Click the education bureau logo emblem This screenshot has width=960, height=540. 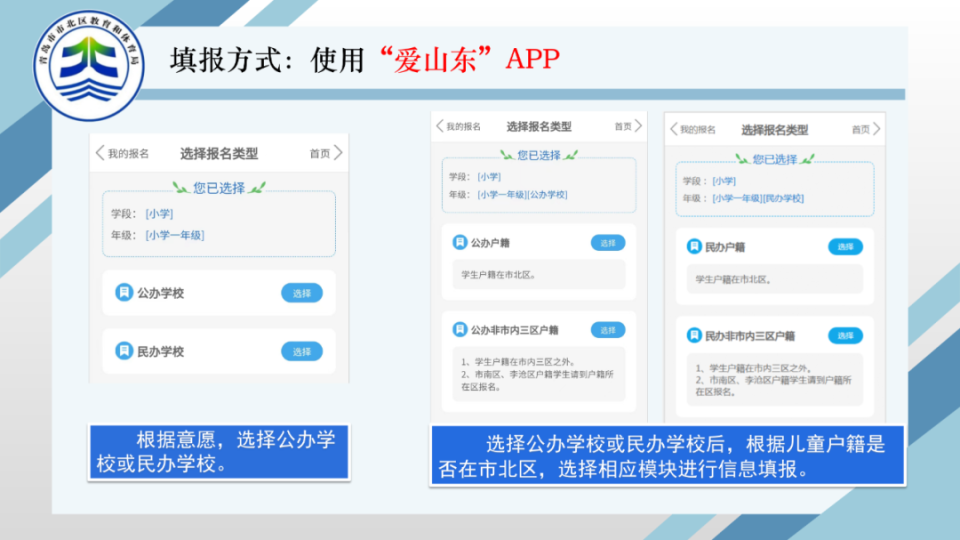coord(89,65)
